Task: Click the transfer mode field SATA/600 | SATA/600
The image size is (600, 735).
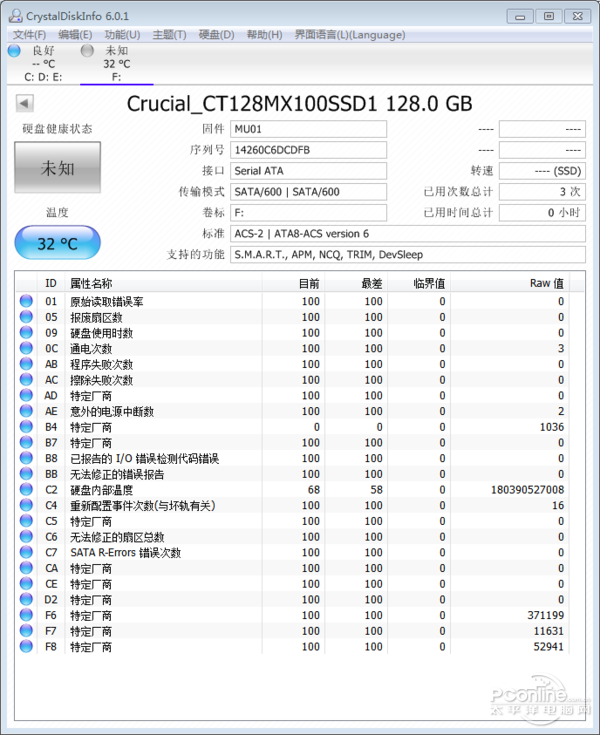Action: click(x=308, y=192)
